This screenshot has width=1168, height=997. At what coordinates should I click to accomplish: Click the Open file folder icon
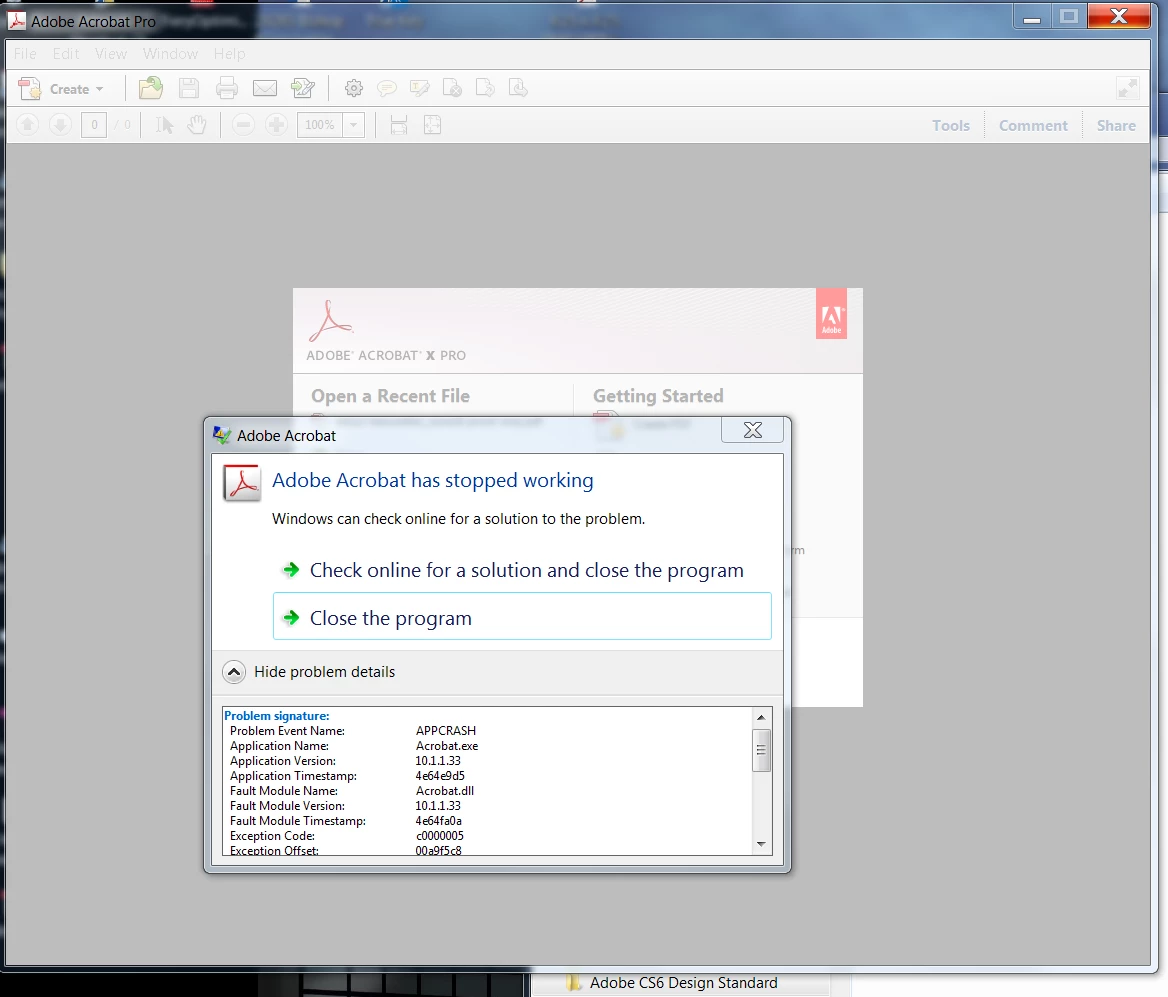click(150, 88)
